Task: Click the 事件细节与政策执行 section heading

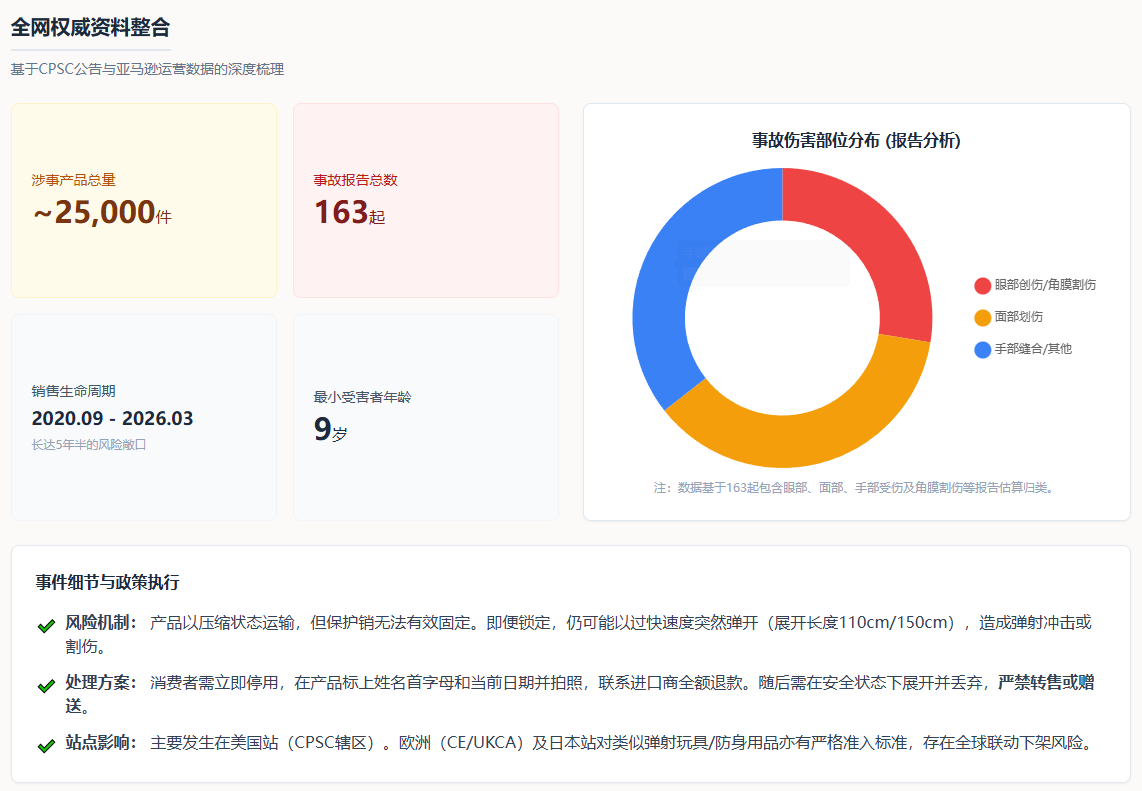Action: click(108, 582)
